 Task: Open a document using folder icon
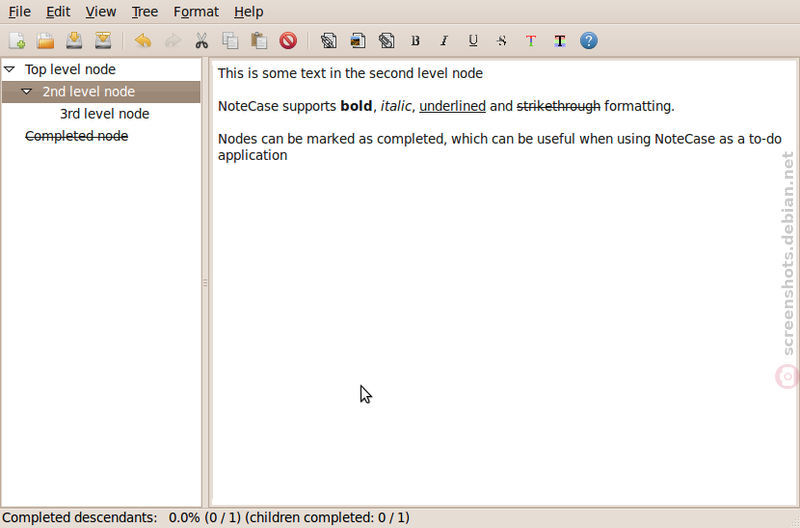click(45, 40)
